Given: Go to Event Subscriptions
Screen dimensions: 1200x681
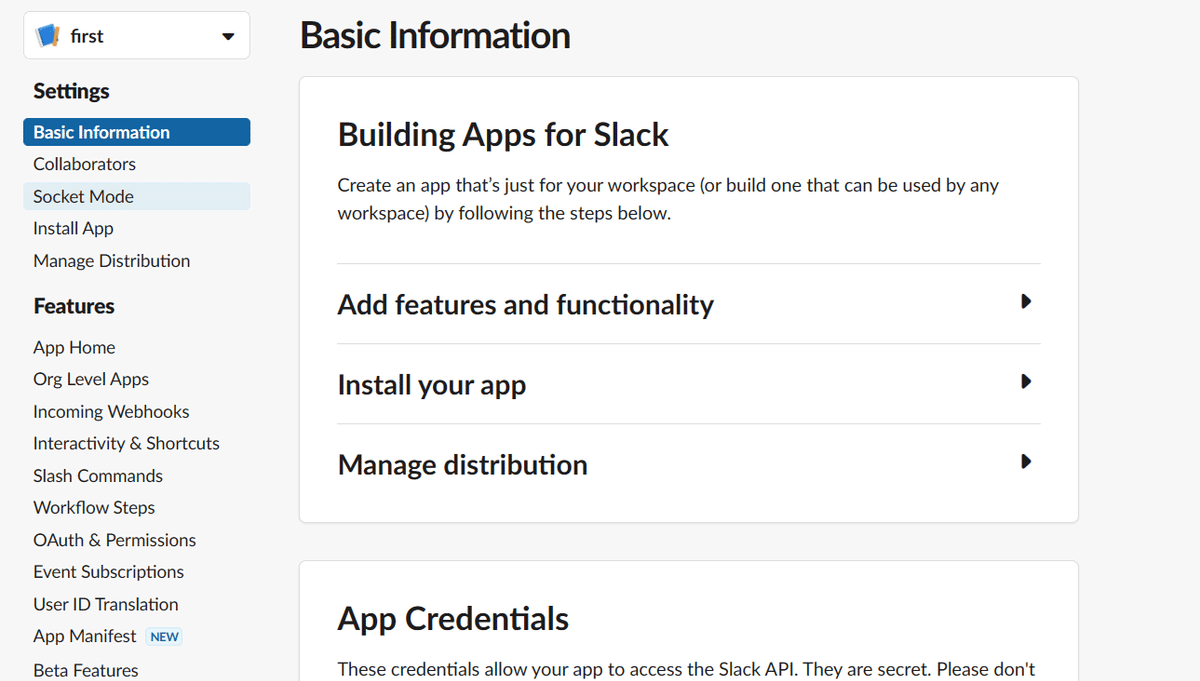Looking at the screenshot, I should pyautogui.click(x=108, y=572).
